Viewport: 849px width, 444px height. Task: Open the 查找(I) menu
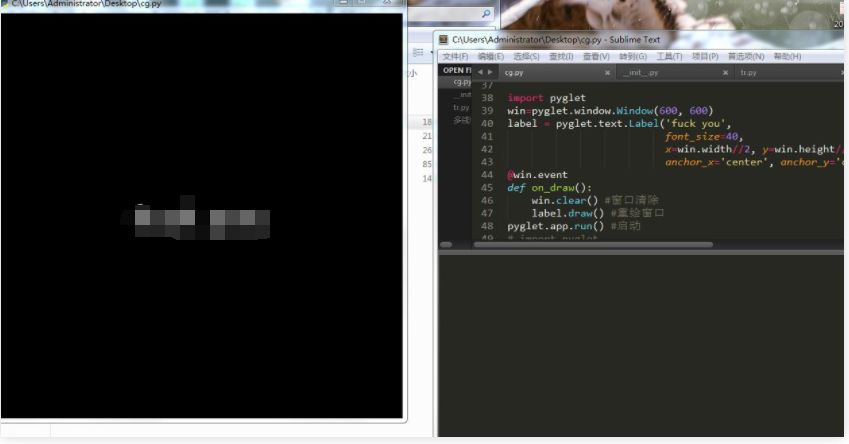point(561,56)
